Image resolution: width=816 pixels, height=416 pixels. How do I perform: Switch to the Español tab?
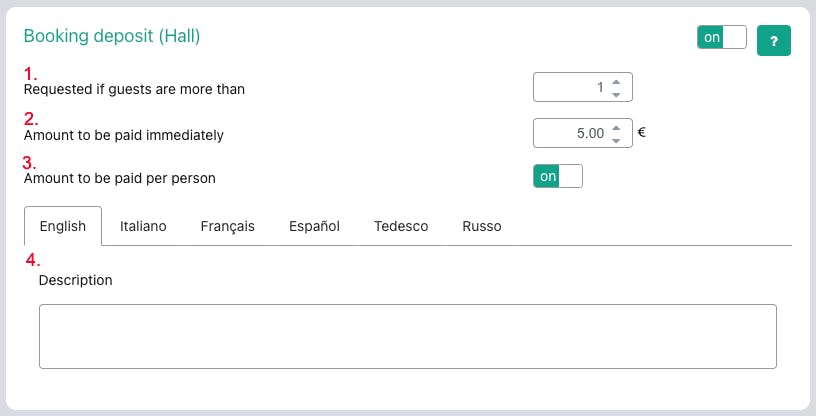point(314,226)
